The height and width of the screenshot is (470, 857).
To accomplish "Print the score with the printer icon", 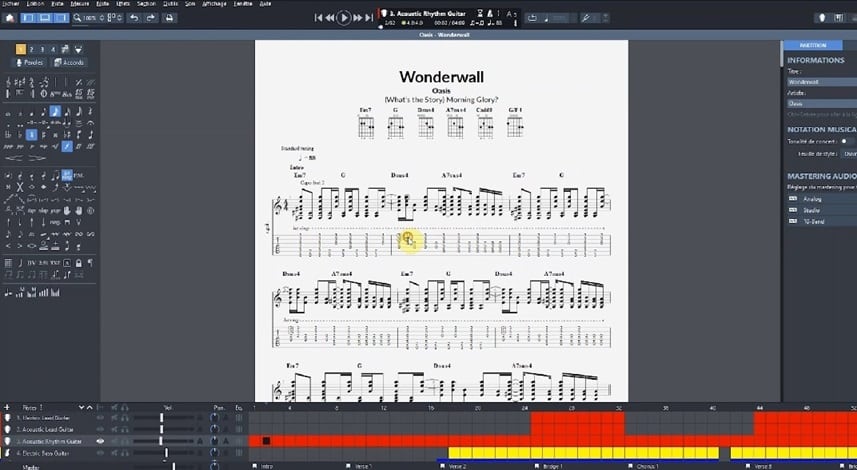I will [169, 18].
